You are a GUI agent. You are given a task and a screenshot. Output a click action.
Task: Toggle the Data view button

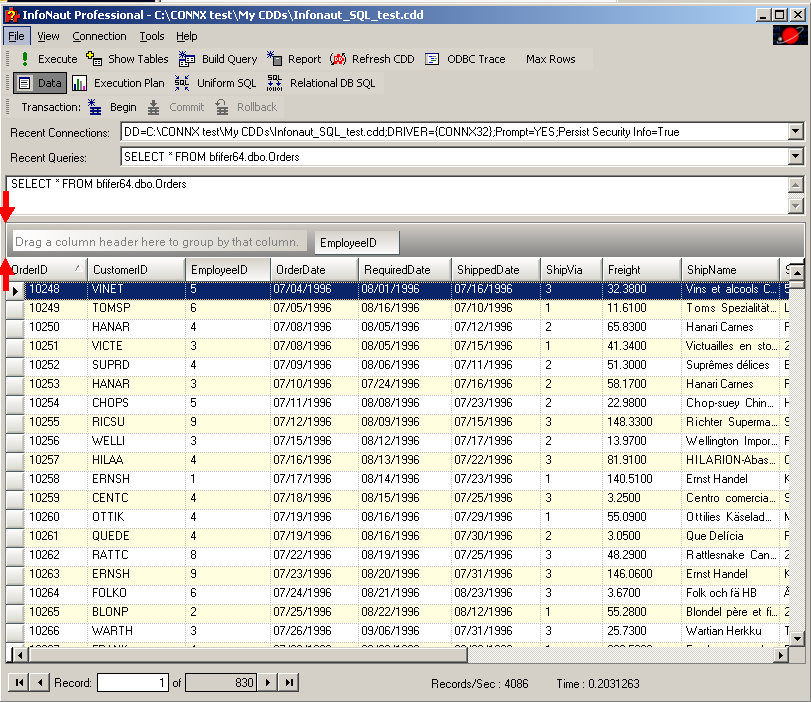[x=40, y=83]
